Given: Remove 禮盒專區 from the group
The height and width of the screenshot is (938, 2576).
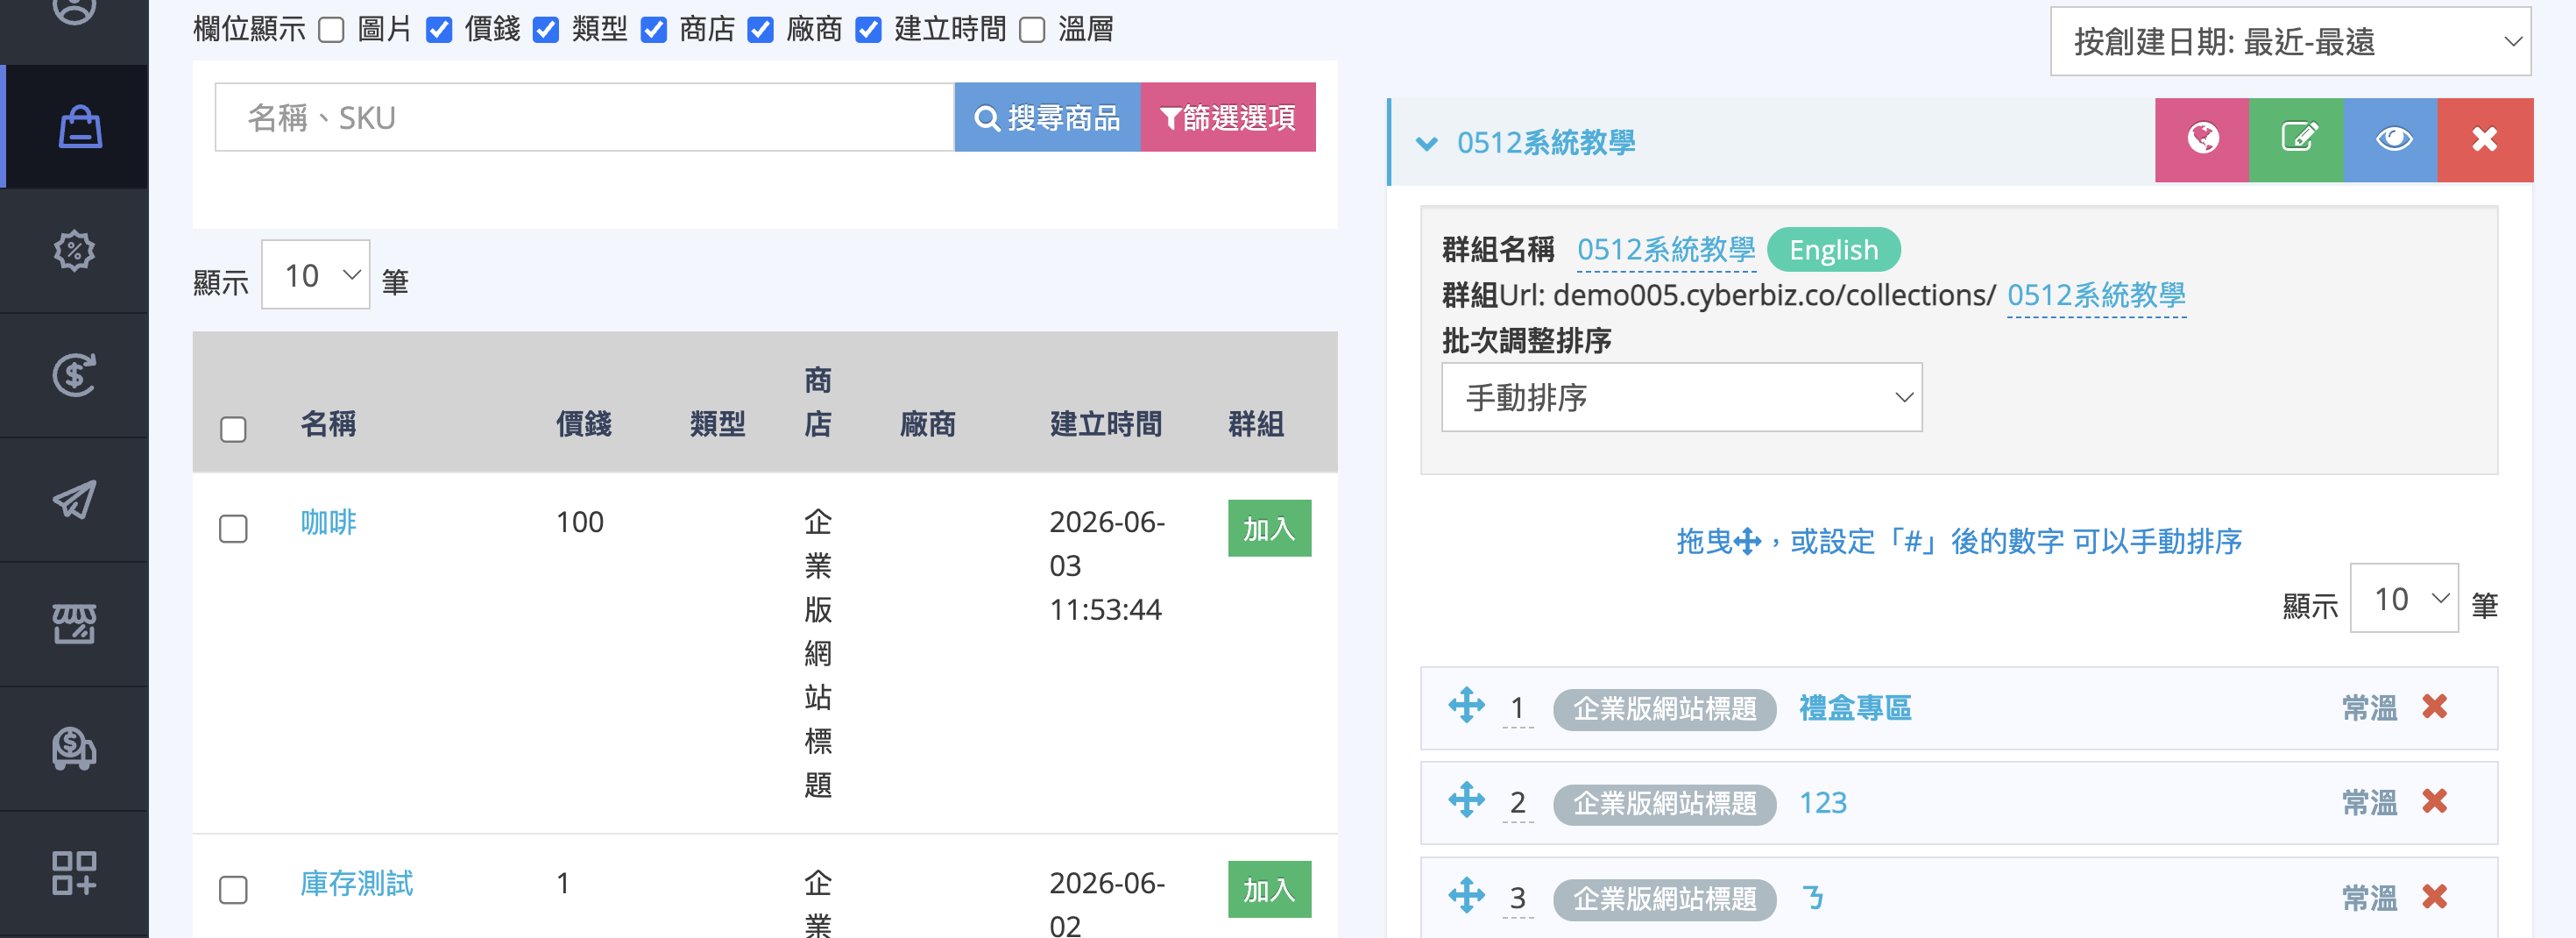Looking at the screenshot, I should point(2435,707).
